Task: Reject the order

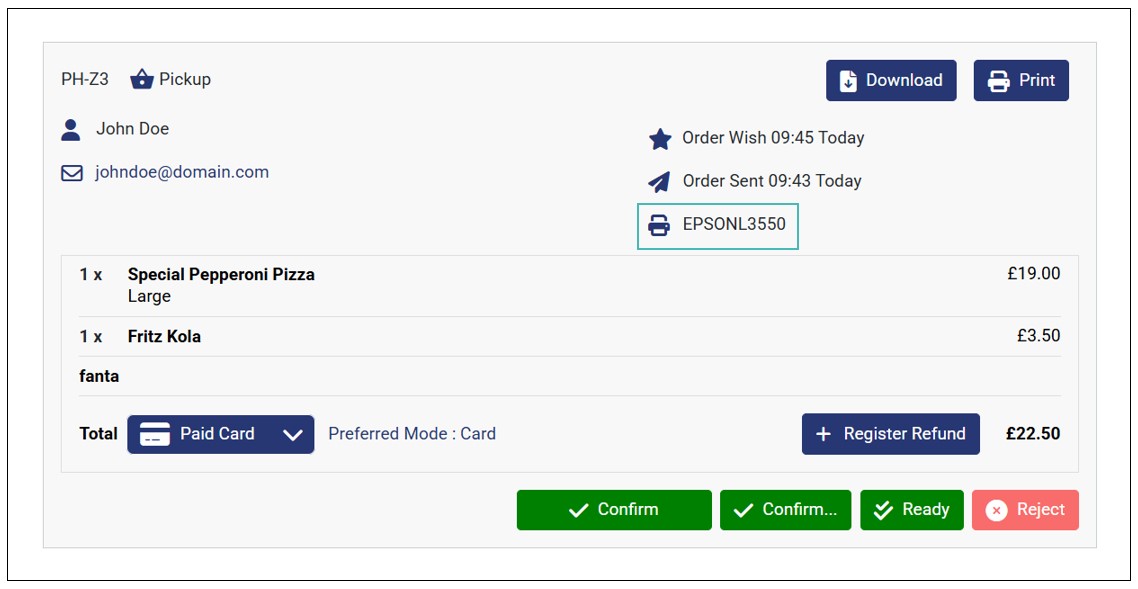Action: [x=1025, y=510]
